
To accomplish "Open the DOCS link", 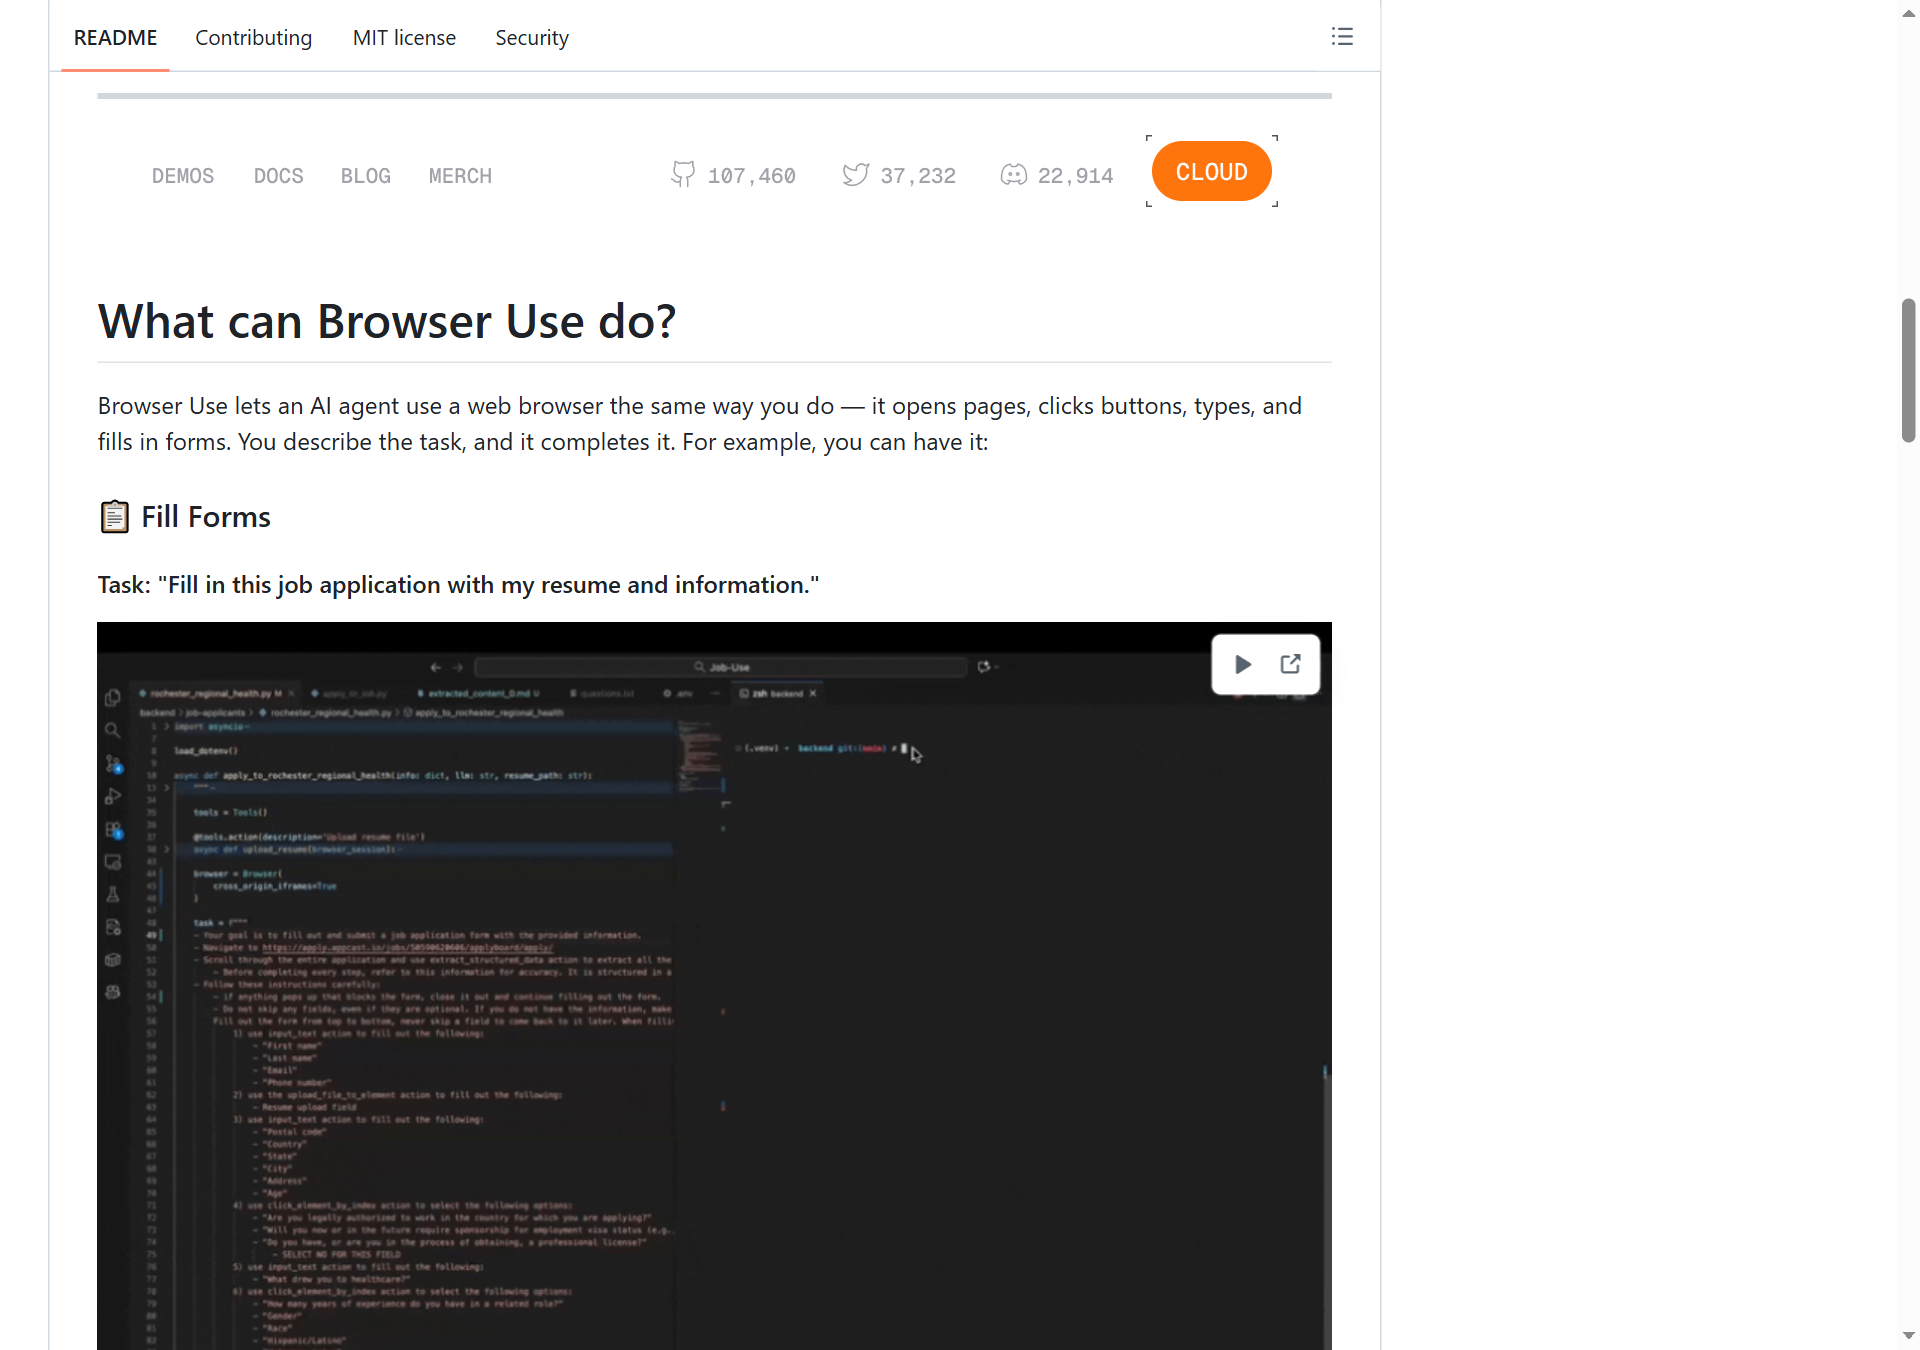I will pyautogui.click(x=278, y=176).
